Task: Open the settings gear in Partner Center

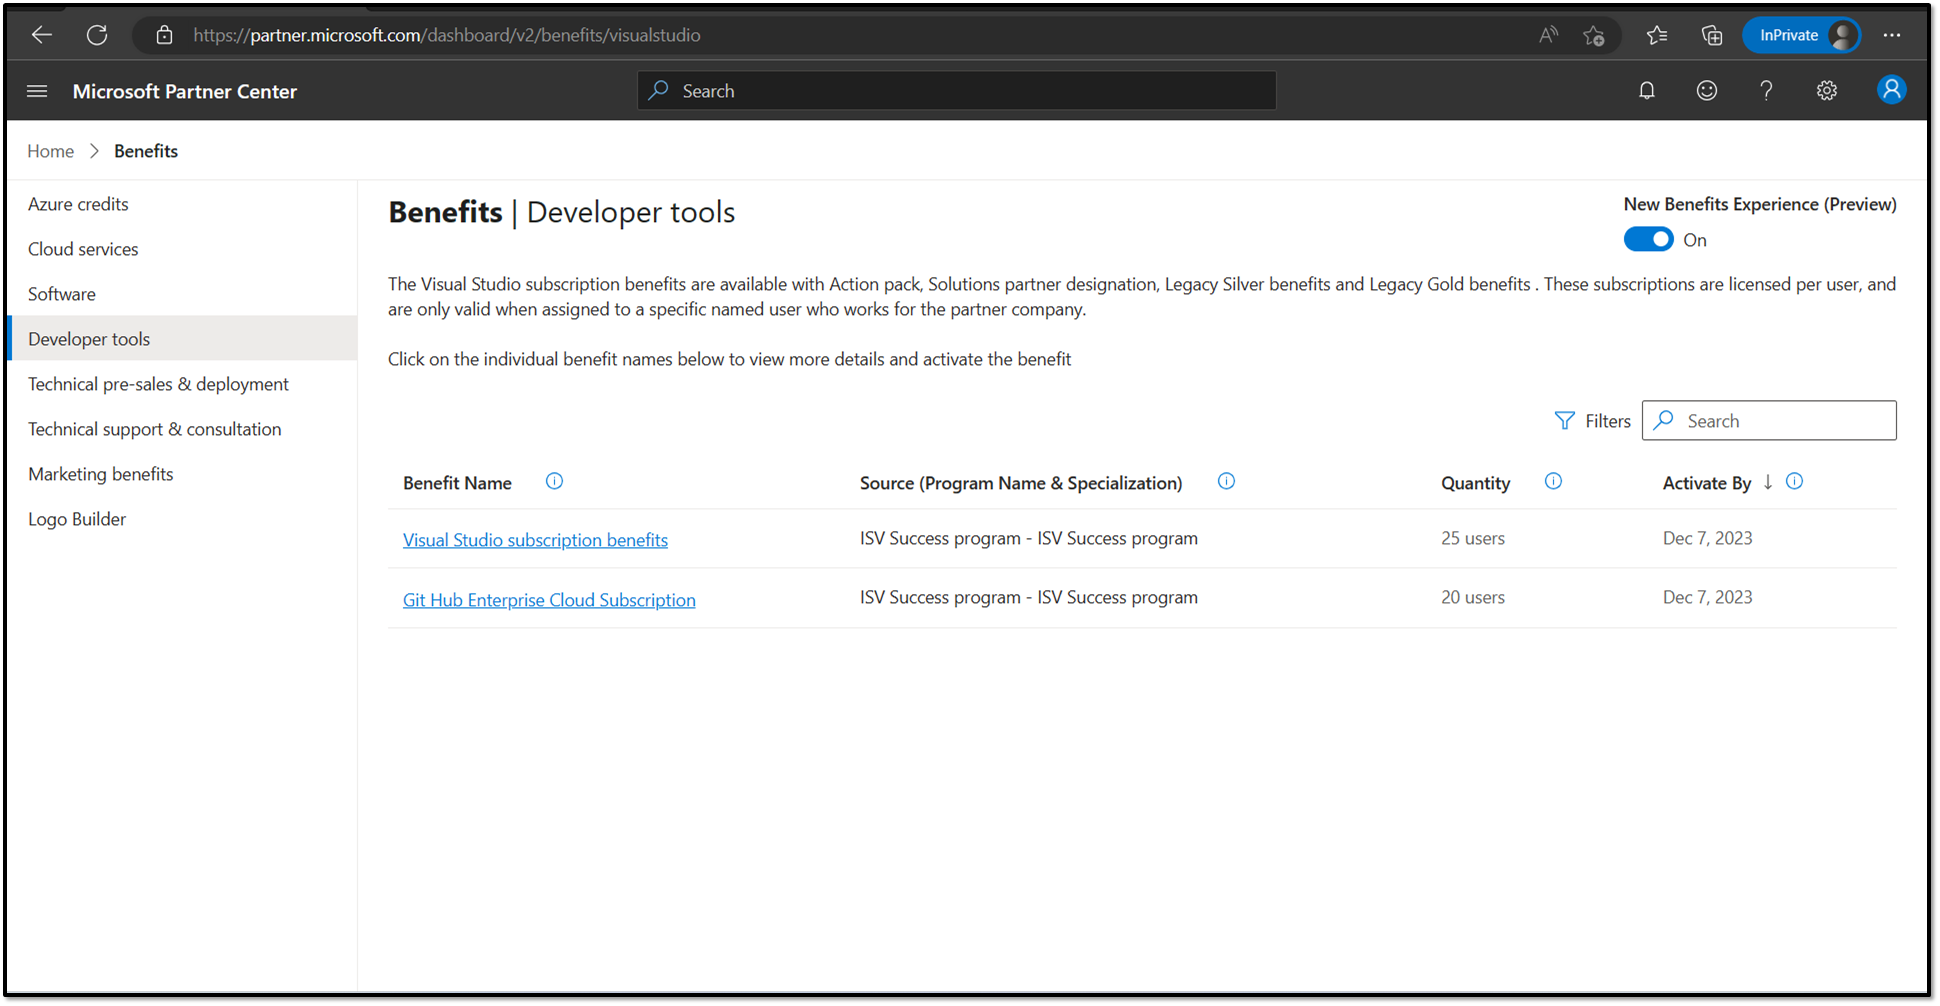Action: click(1826, 91)
